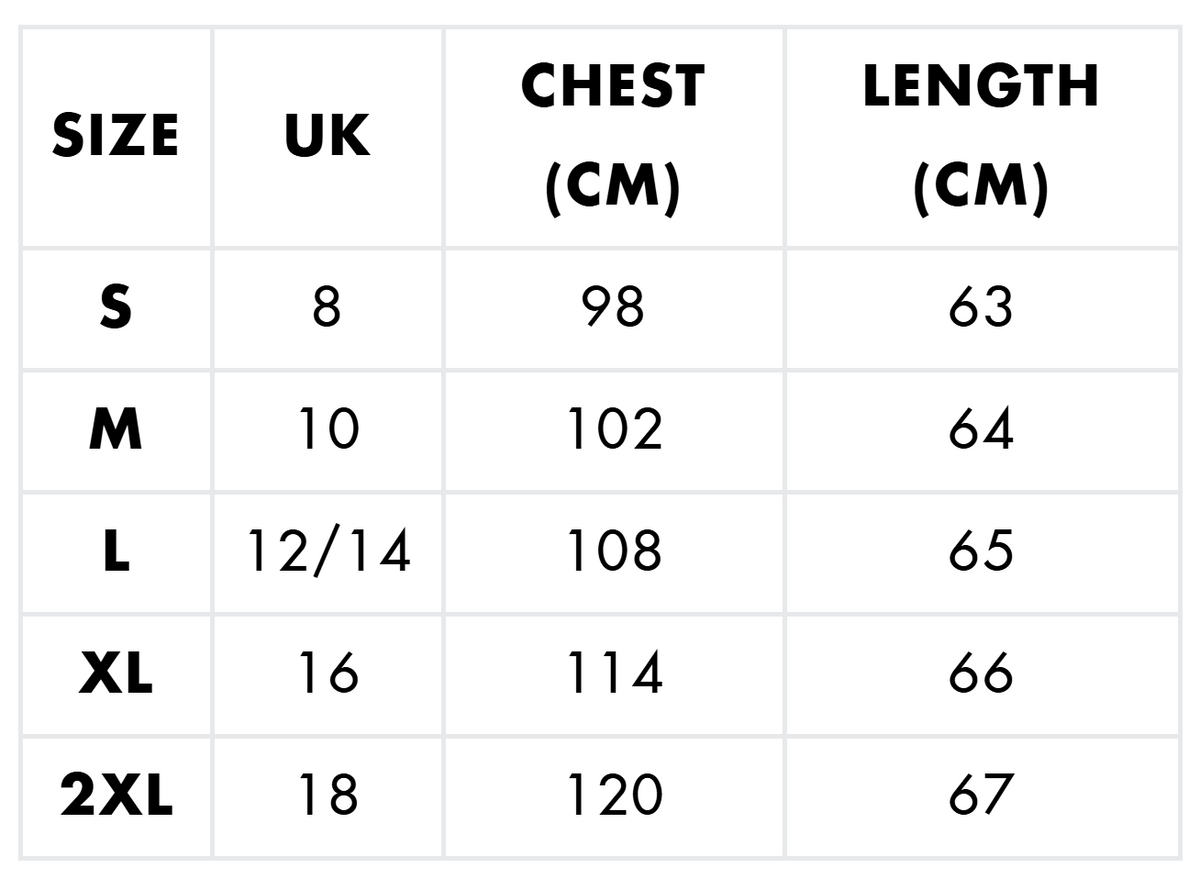The image size is (1200, 890).
Task: Select the 2XL size row label
Action: 116,797
